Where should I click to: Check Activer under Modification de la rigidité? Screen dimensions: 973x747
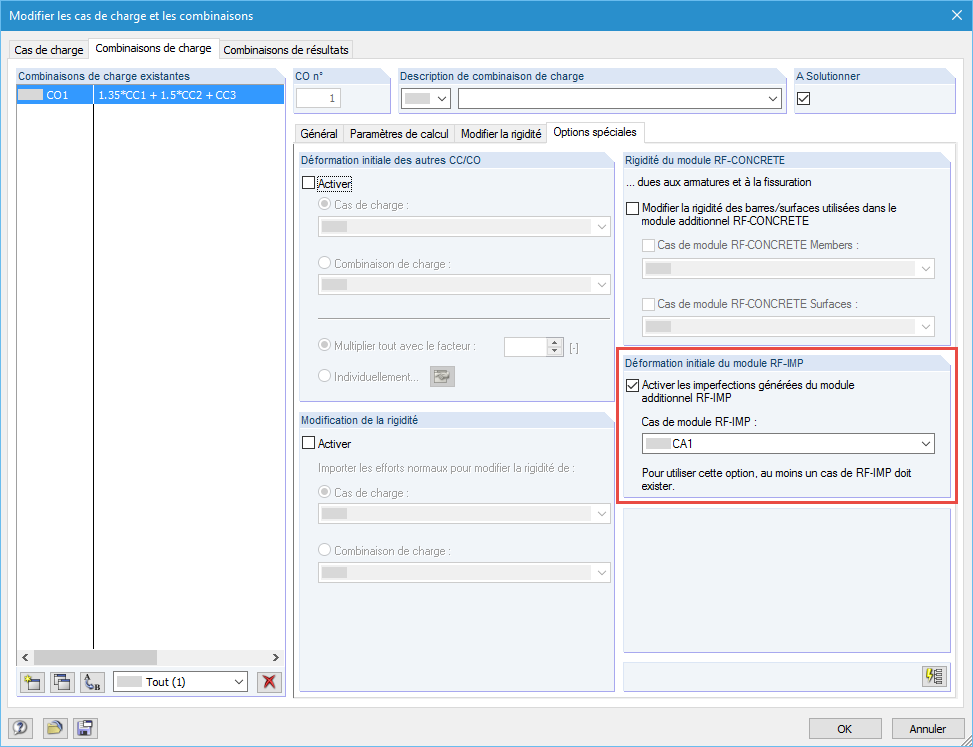308,444
